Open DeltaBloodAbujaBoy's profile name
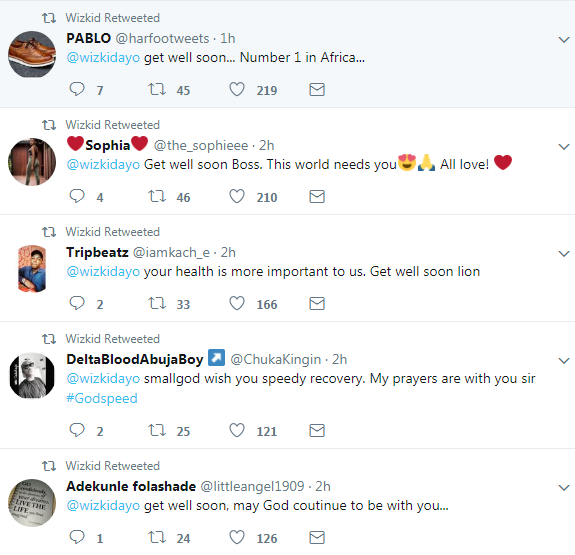Image resolution: width=575 pixels, height=555 pixels. tap(135, 359)
